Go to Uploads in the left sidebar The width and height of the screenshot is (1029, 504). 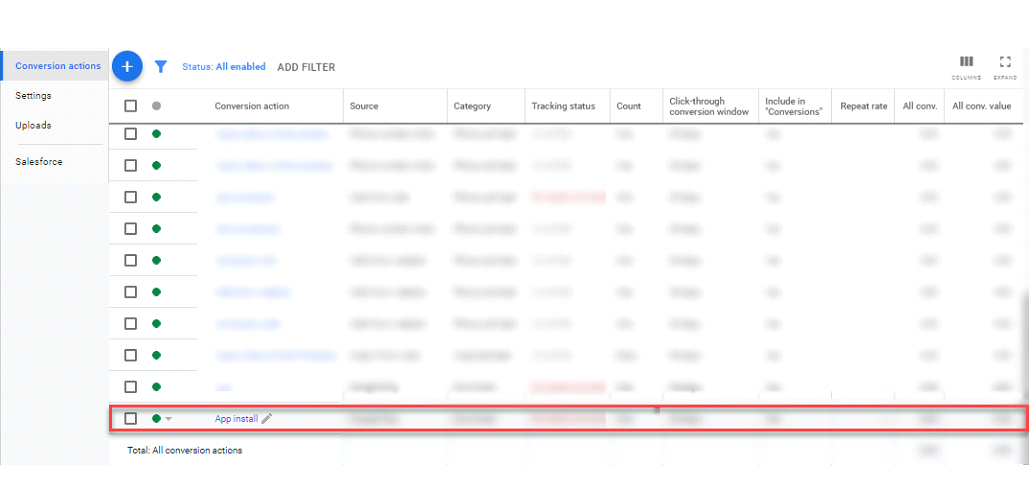point(33,125)
